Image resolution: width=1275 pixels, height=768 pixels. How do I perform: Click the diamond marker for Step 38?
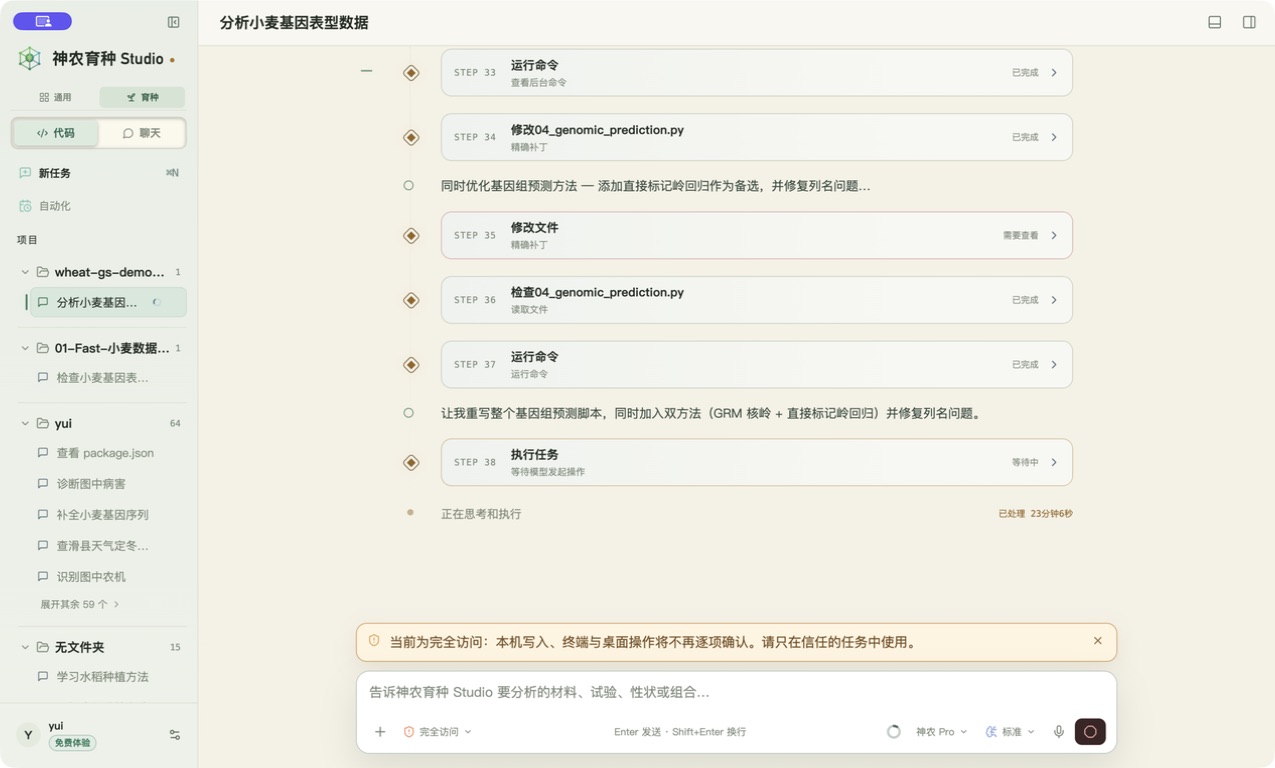[x=411, y=463]
